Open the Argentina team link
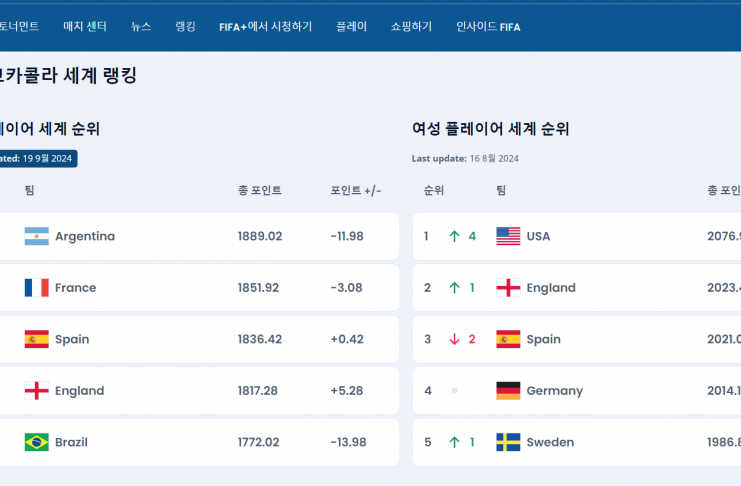The image size is (741, 486). pyautogui.click(x=85, y=237)
